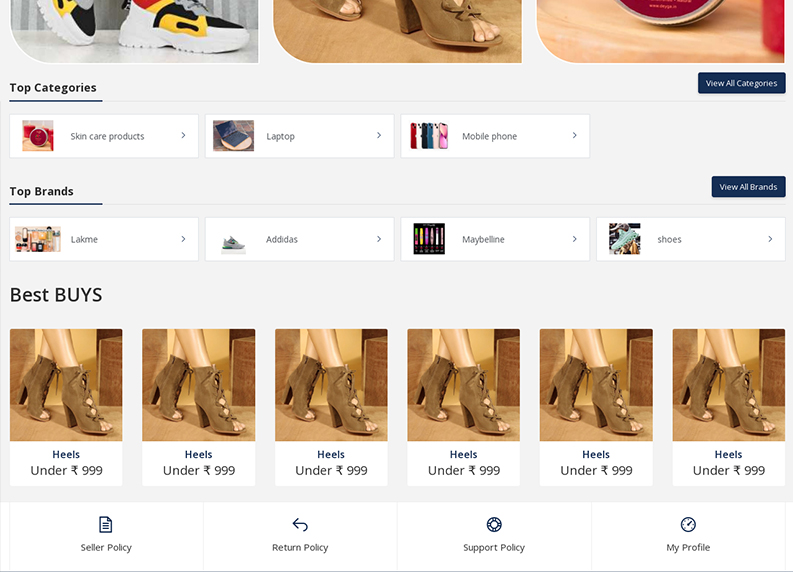Viewport: 793px width, 572px height.
Task: Expand the Laptop category chevron arrow
Action: tap(379, 136)
